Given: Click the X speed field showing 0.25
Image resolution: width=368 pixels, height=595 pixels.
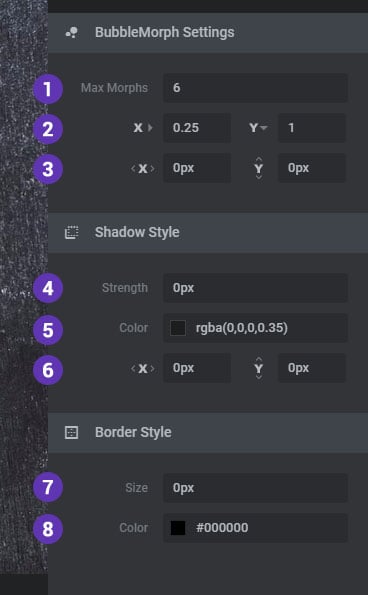Looking at the screenshot, I should 197,128.
